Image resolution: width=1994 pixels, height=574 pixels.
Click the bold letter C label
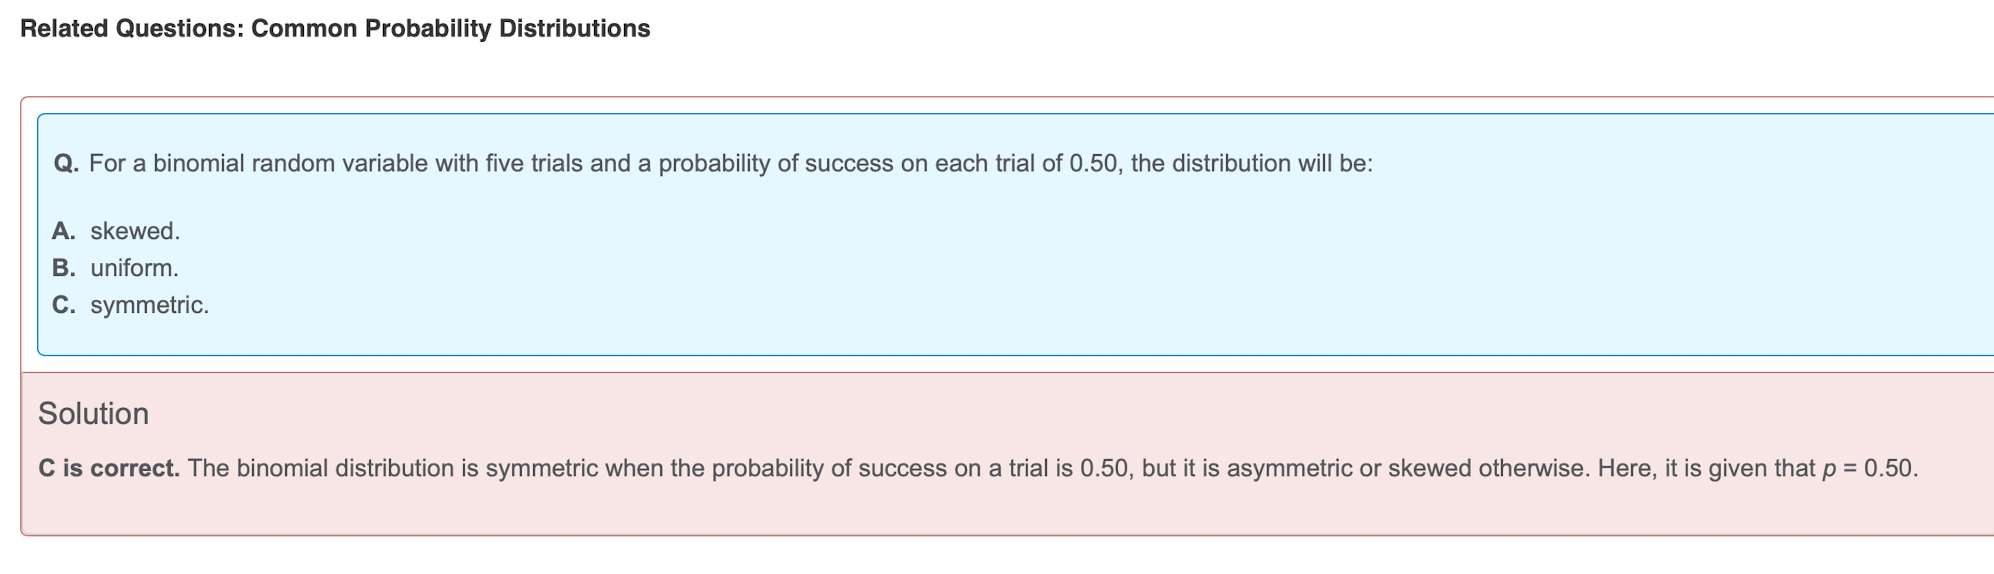coord(64,305)
